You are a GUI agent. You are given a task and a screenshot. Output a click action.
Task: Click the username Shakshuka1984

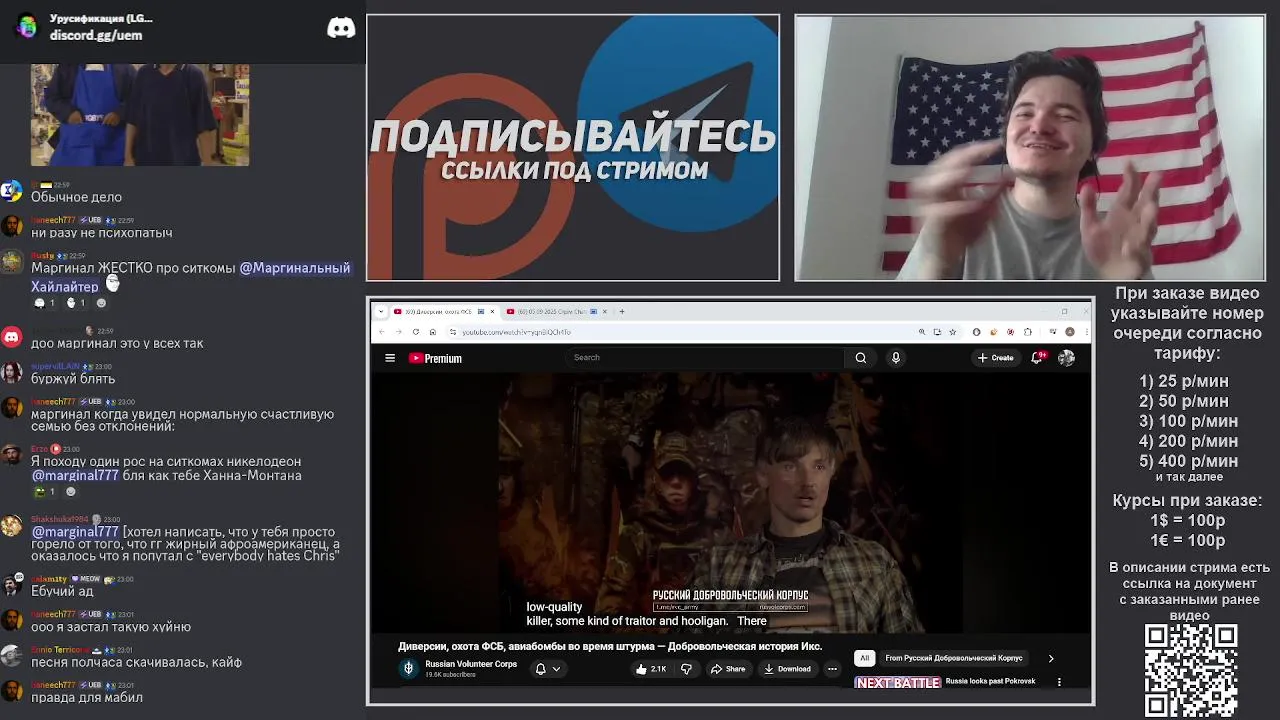60,519
